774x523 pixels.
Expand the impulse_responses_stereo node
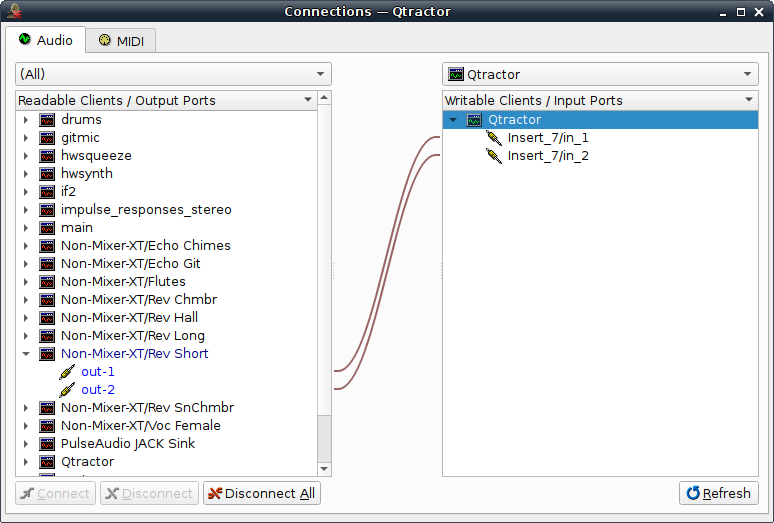[26, 210]
